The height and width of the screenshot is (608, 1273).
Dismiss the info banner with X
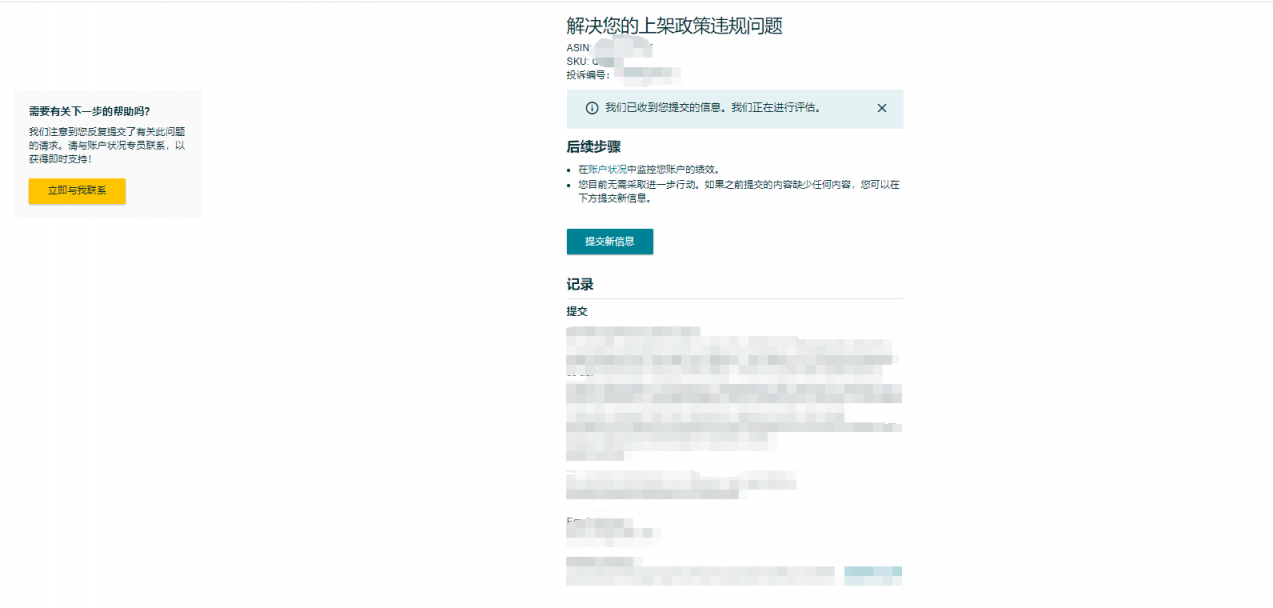(x=882, y=108)
